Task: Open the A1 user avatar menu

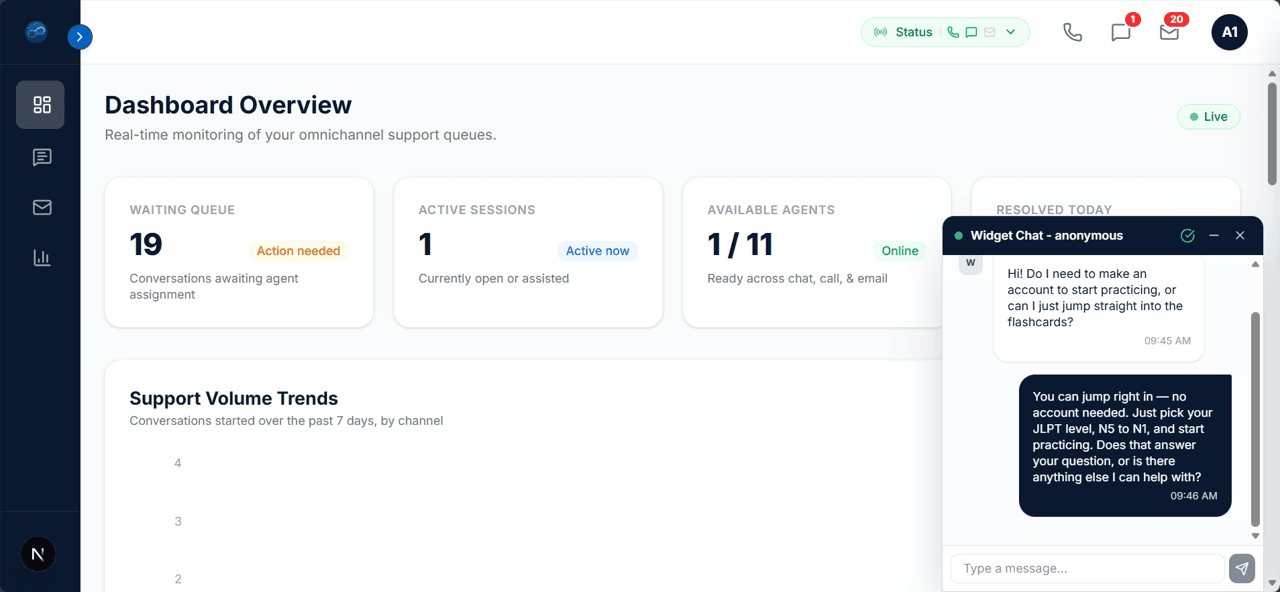Action: 1229,32
